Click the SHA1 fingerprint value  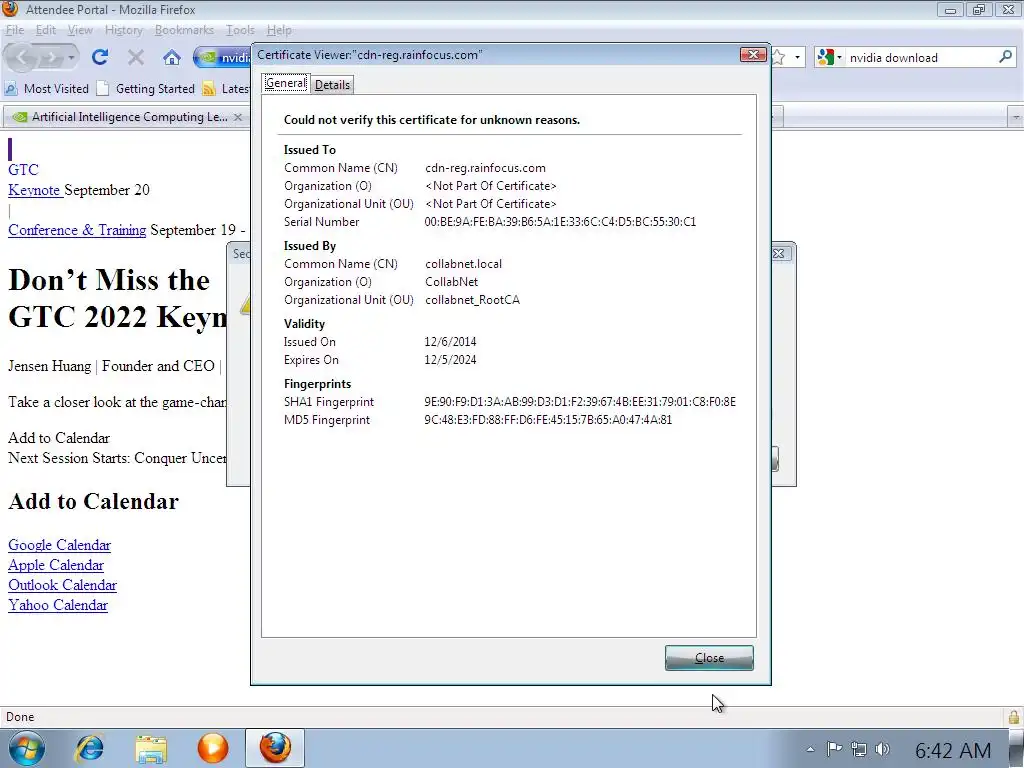[580, 402]
